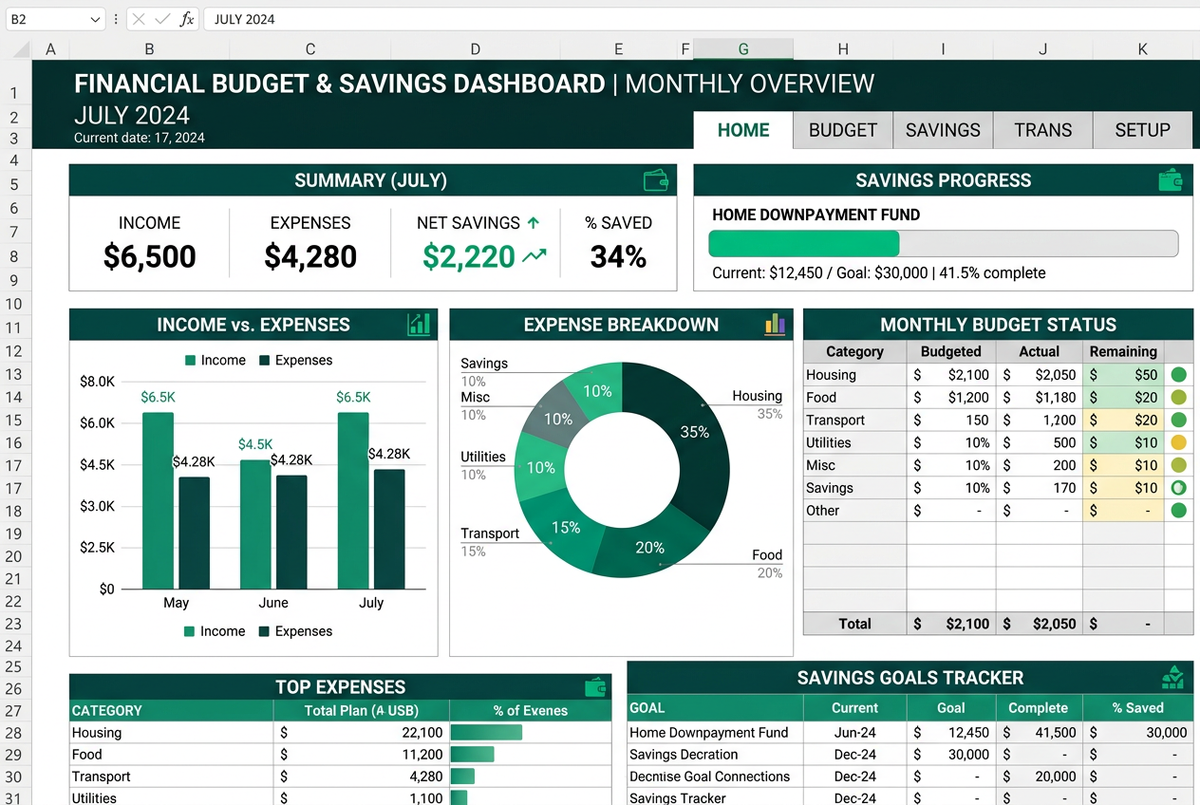Click the Home Downpayment Fund goal row
Viewport: 1200px width, 805px height.
click(910, 733)
